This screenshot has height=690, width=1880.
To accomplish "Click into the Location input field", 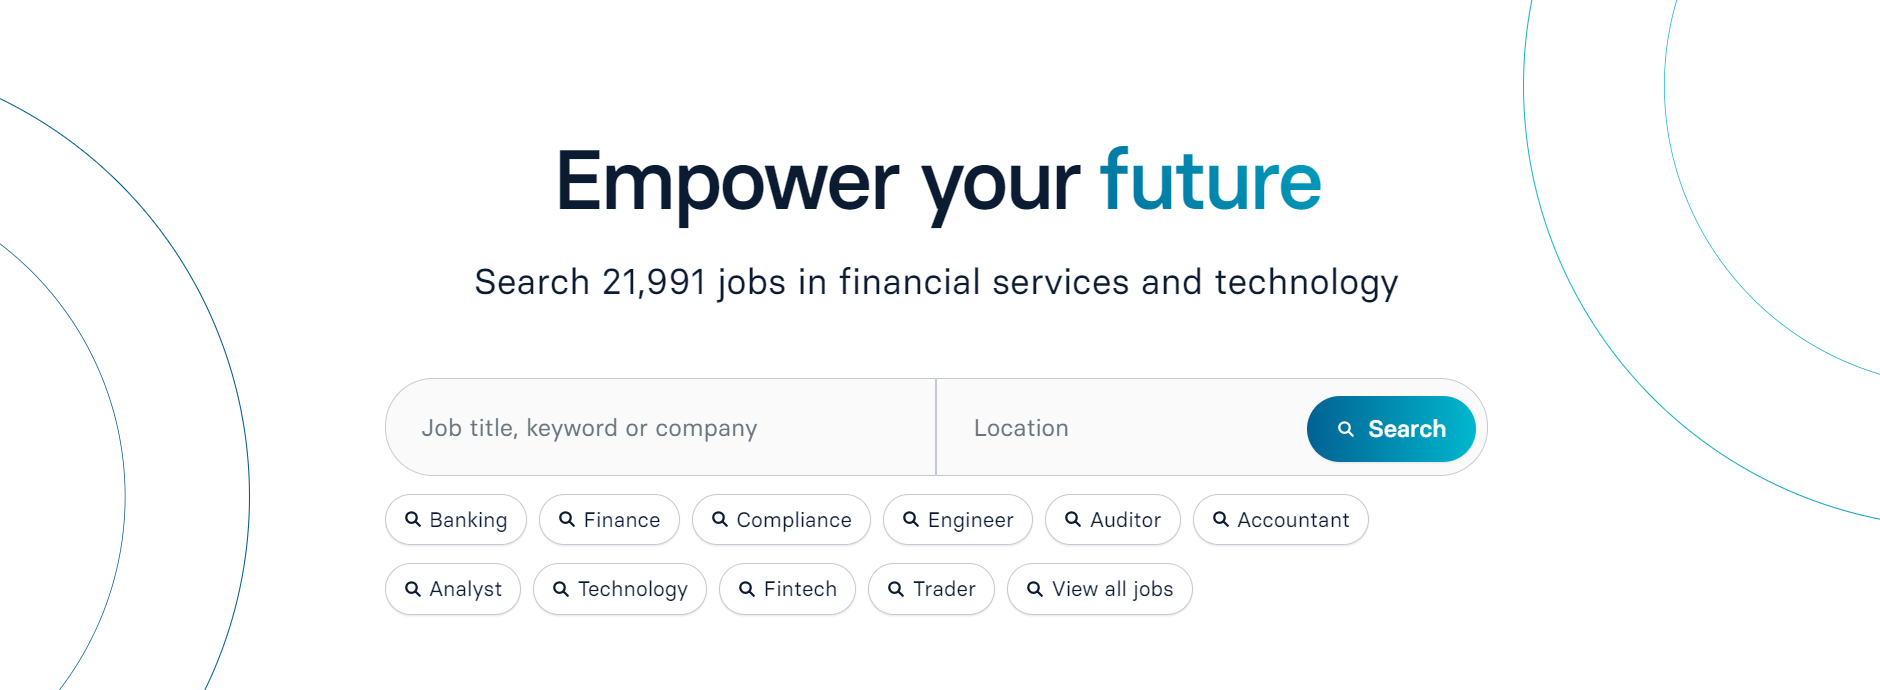I will coord(1120,428).
